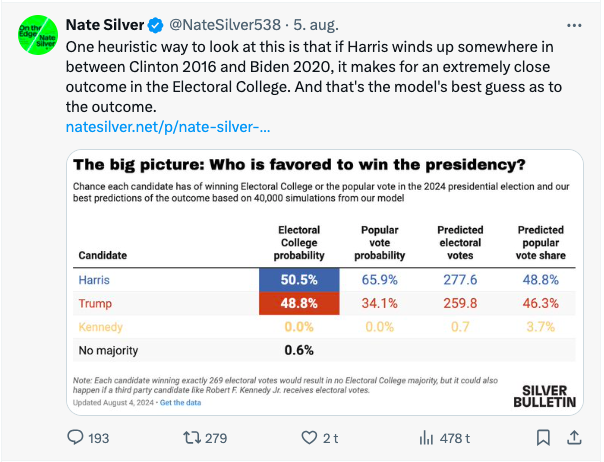Viewport: 604px width, 462px height.
Task: Click the Nate Silver display name
Action: (x=105, y=25)
